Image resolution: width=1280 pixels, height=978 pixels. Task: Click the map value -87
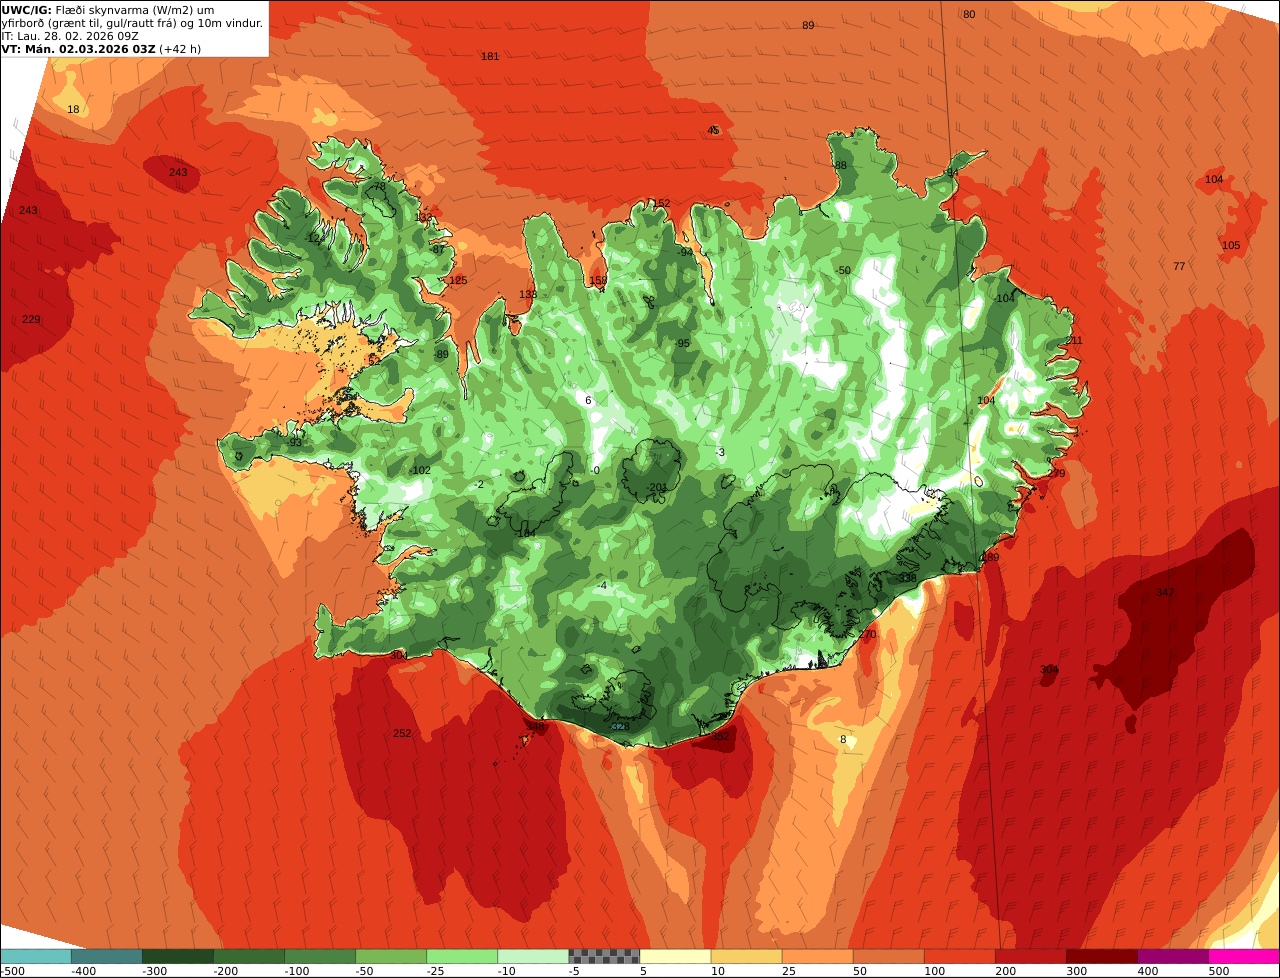pyautogui.click(x=436, y=250)
